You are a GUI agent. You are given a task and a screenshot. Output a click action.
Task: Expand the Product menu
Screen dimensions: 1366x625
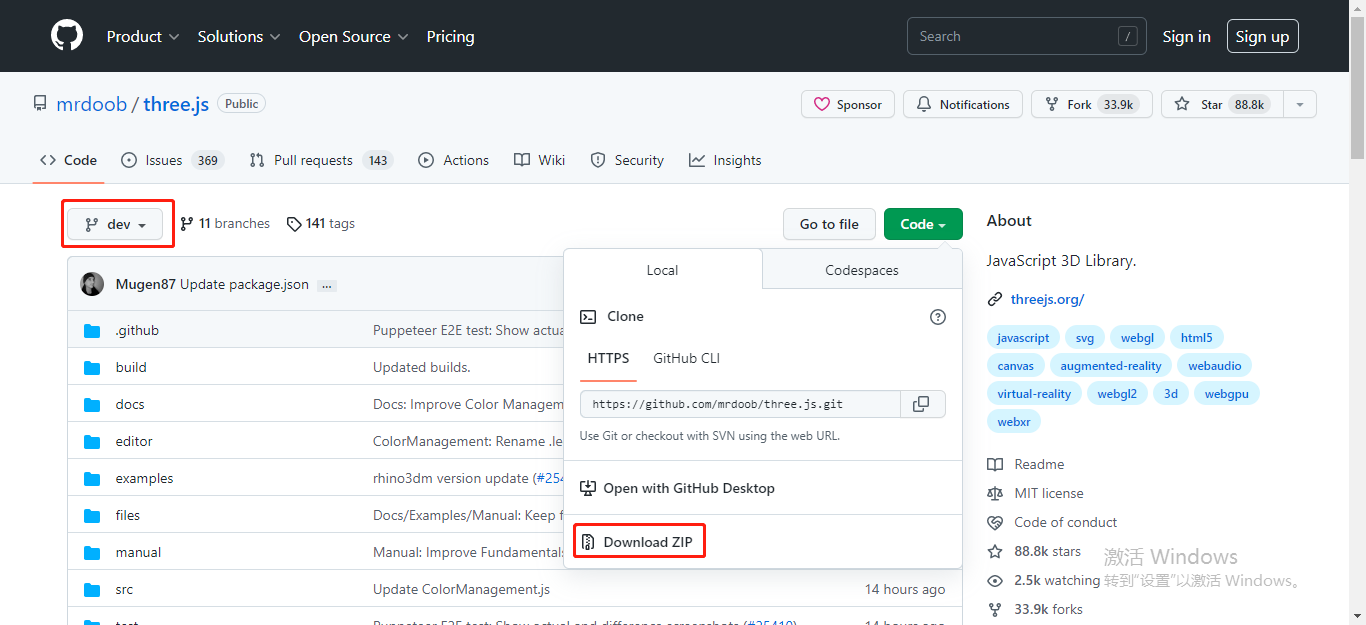(143, 36)
